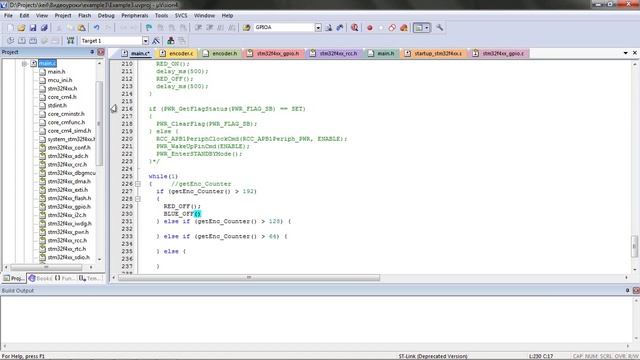Switch to the encoder.h editor tab
This screenshot has width=640, height=360.
[220, 53]
